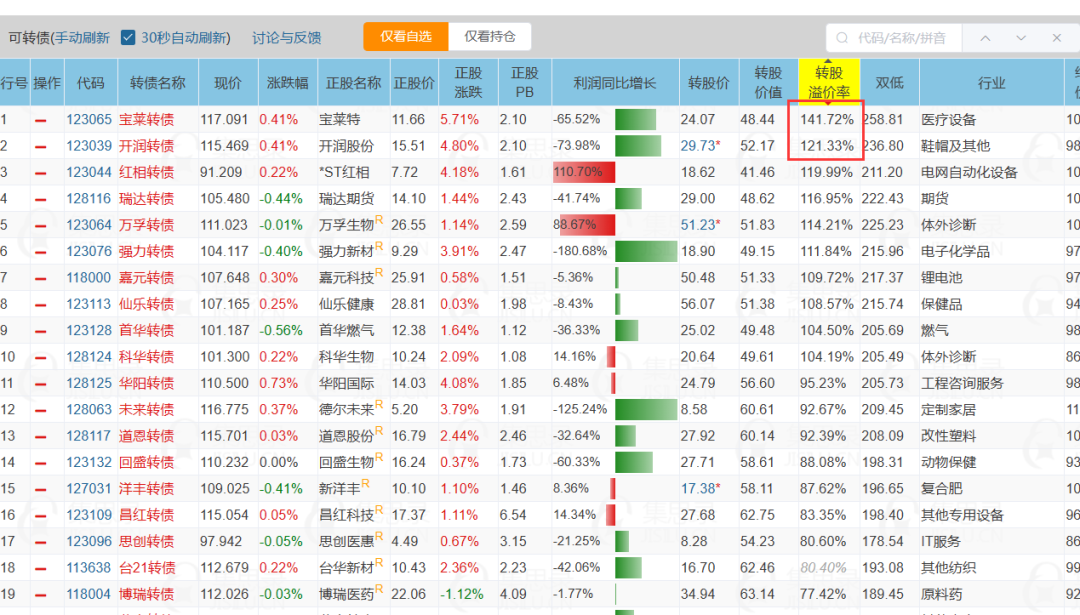Jump to previous search result arrow
Image resolution: width=1080 pixels, height=615 pixels.
986,38
